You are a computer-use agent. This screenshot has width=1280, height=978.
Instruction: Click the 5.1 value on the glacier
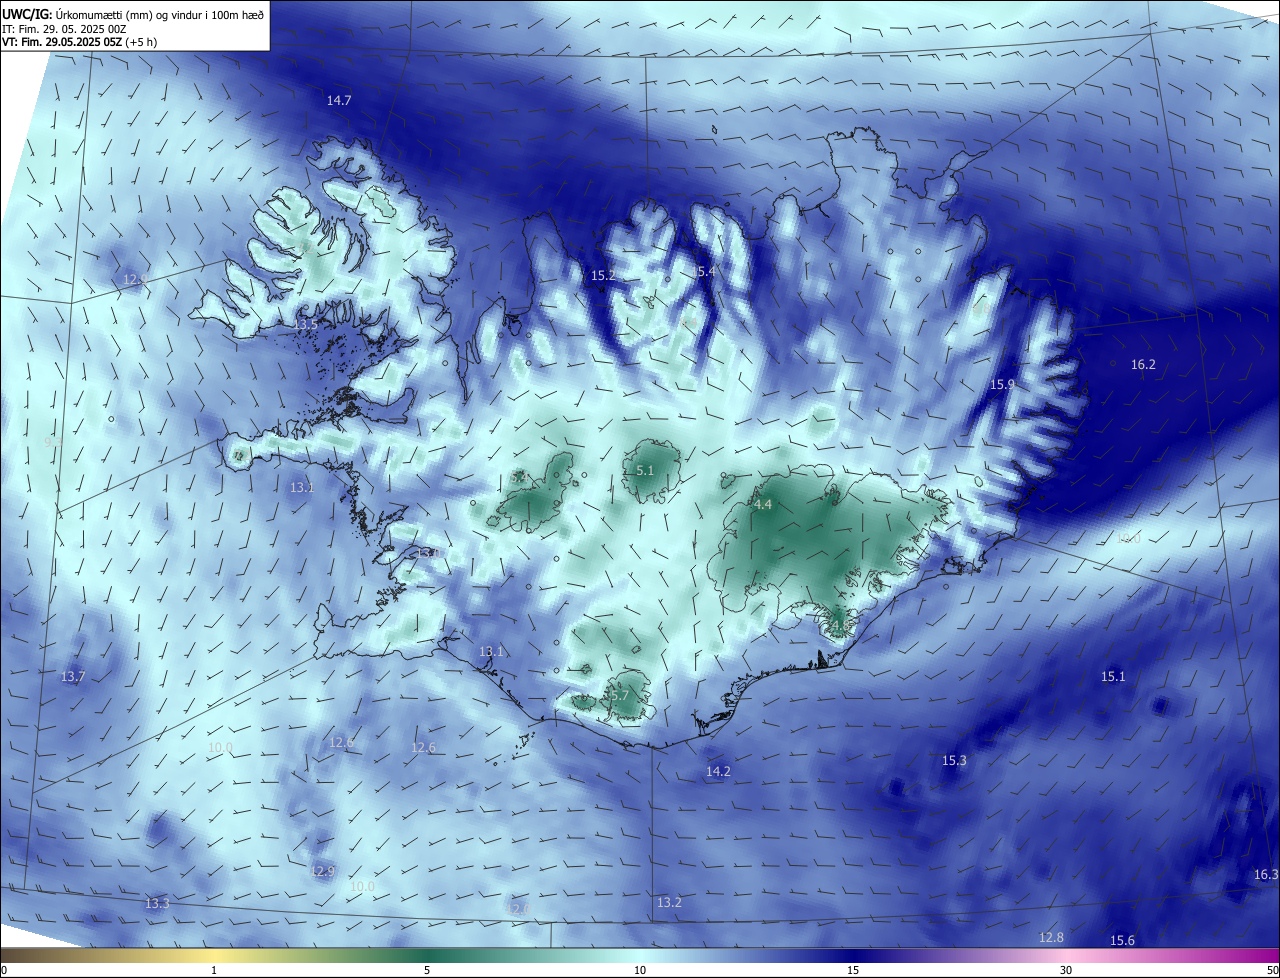click(645, 470)
